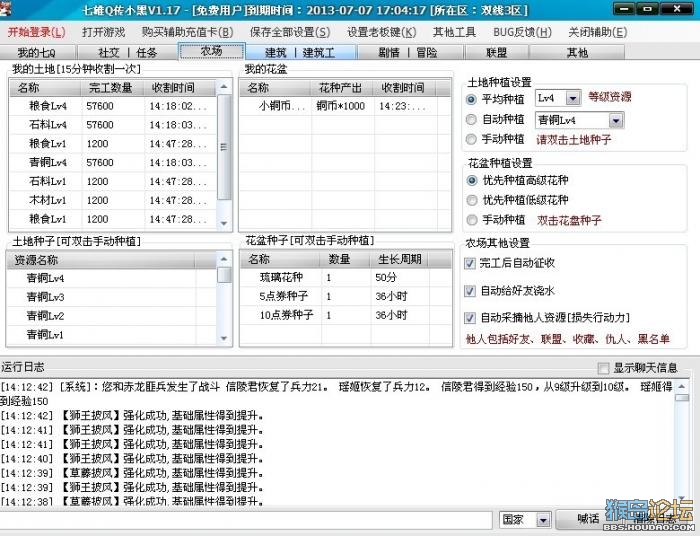The image size is (700, 536).
Task: Select the 小铜币 flowerpot row
Action: click(x=345, y=106)
